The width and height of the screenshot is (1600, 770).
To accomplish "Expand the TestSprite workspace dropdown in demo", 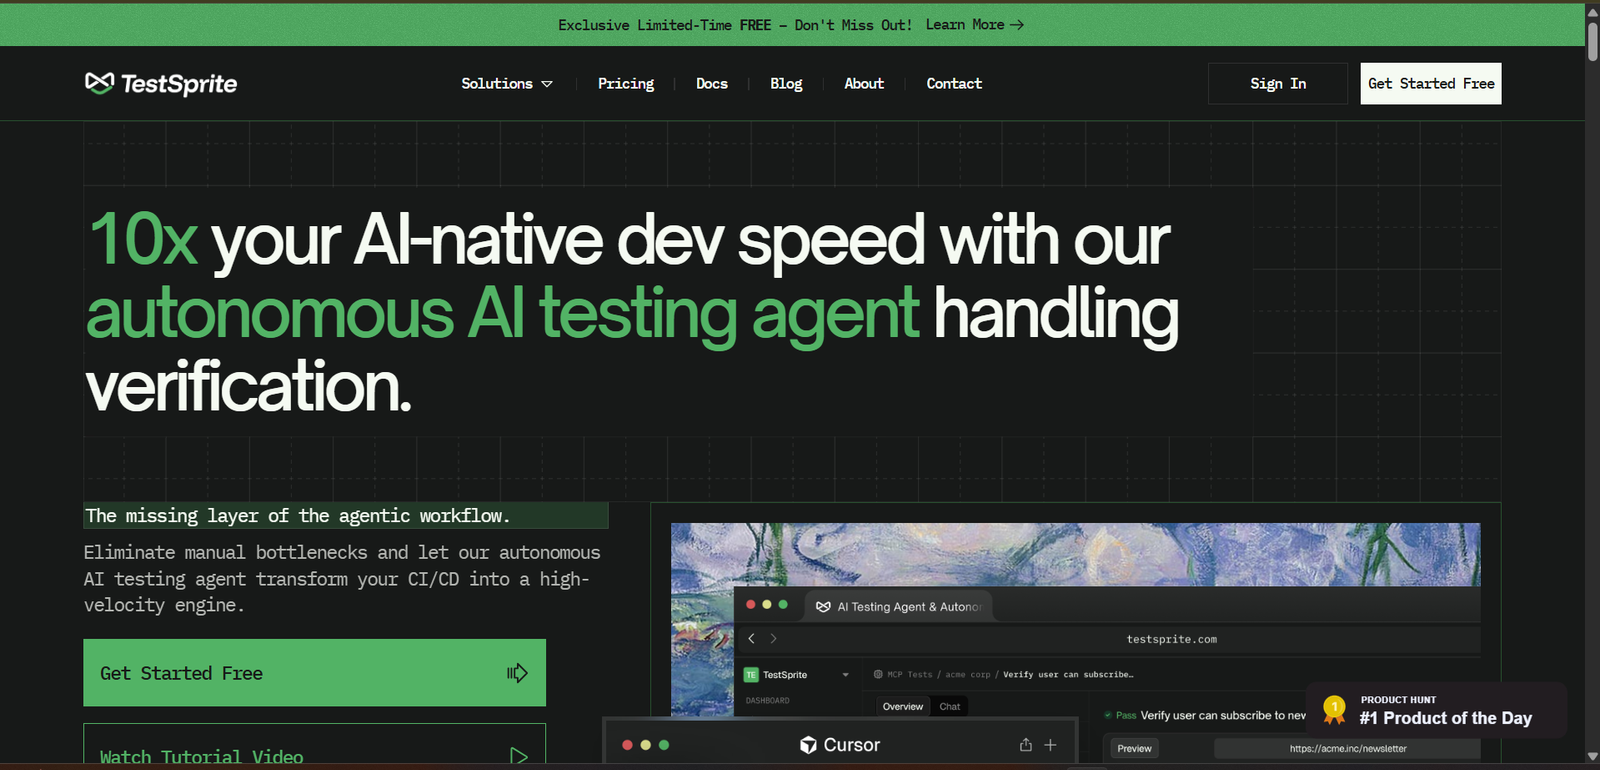I will [x=845, y=675].
